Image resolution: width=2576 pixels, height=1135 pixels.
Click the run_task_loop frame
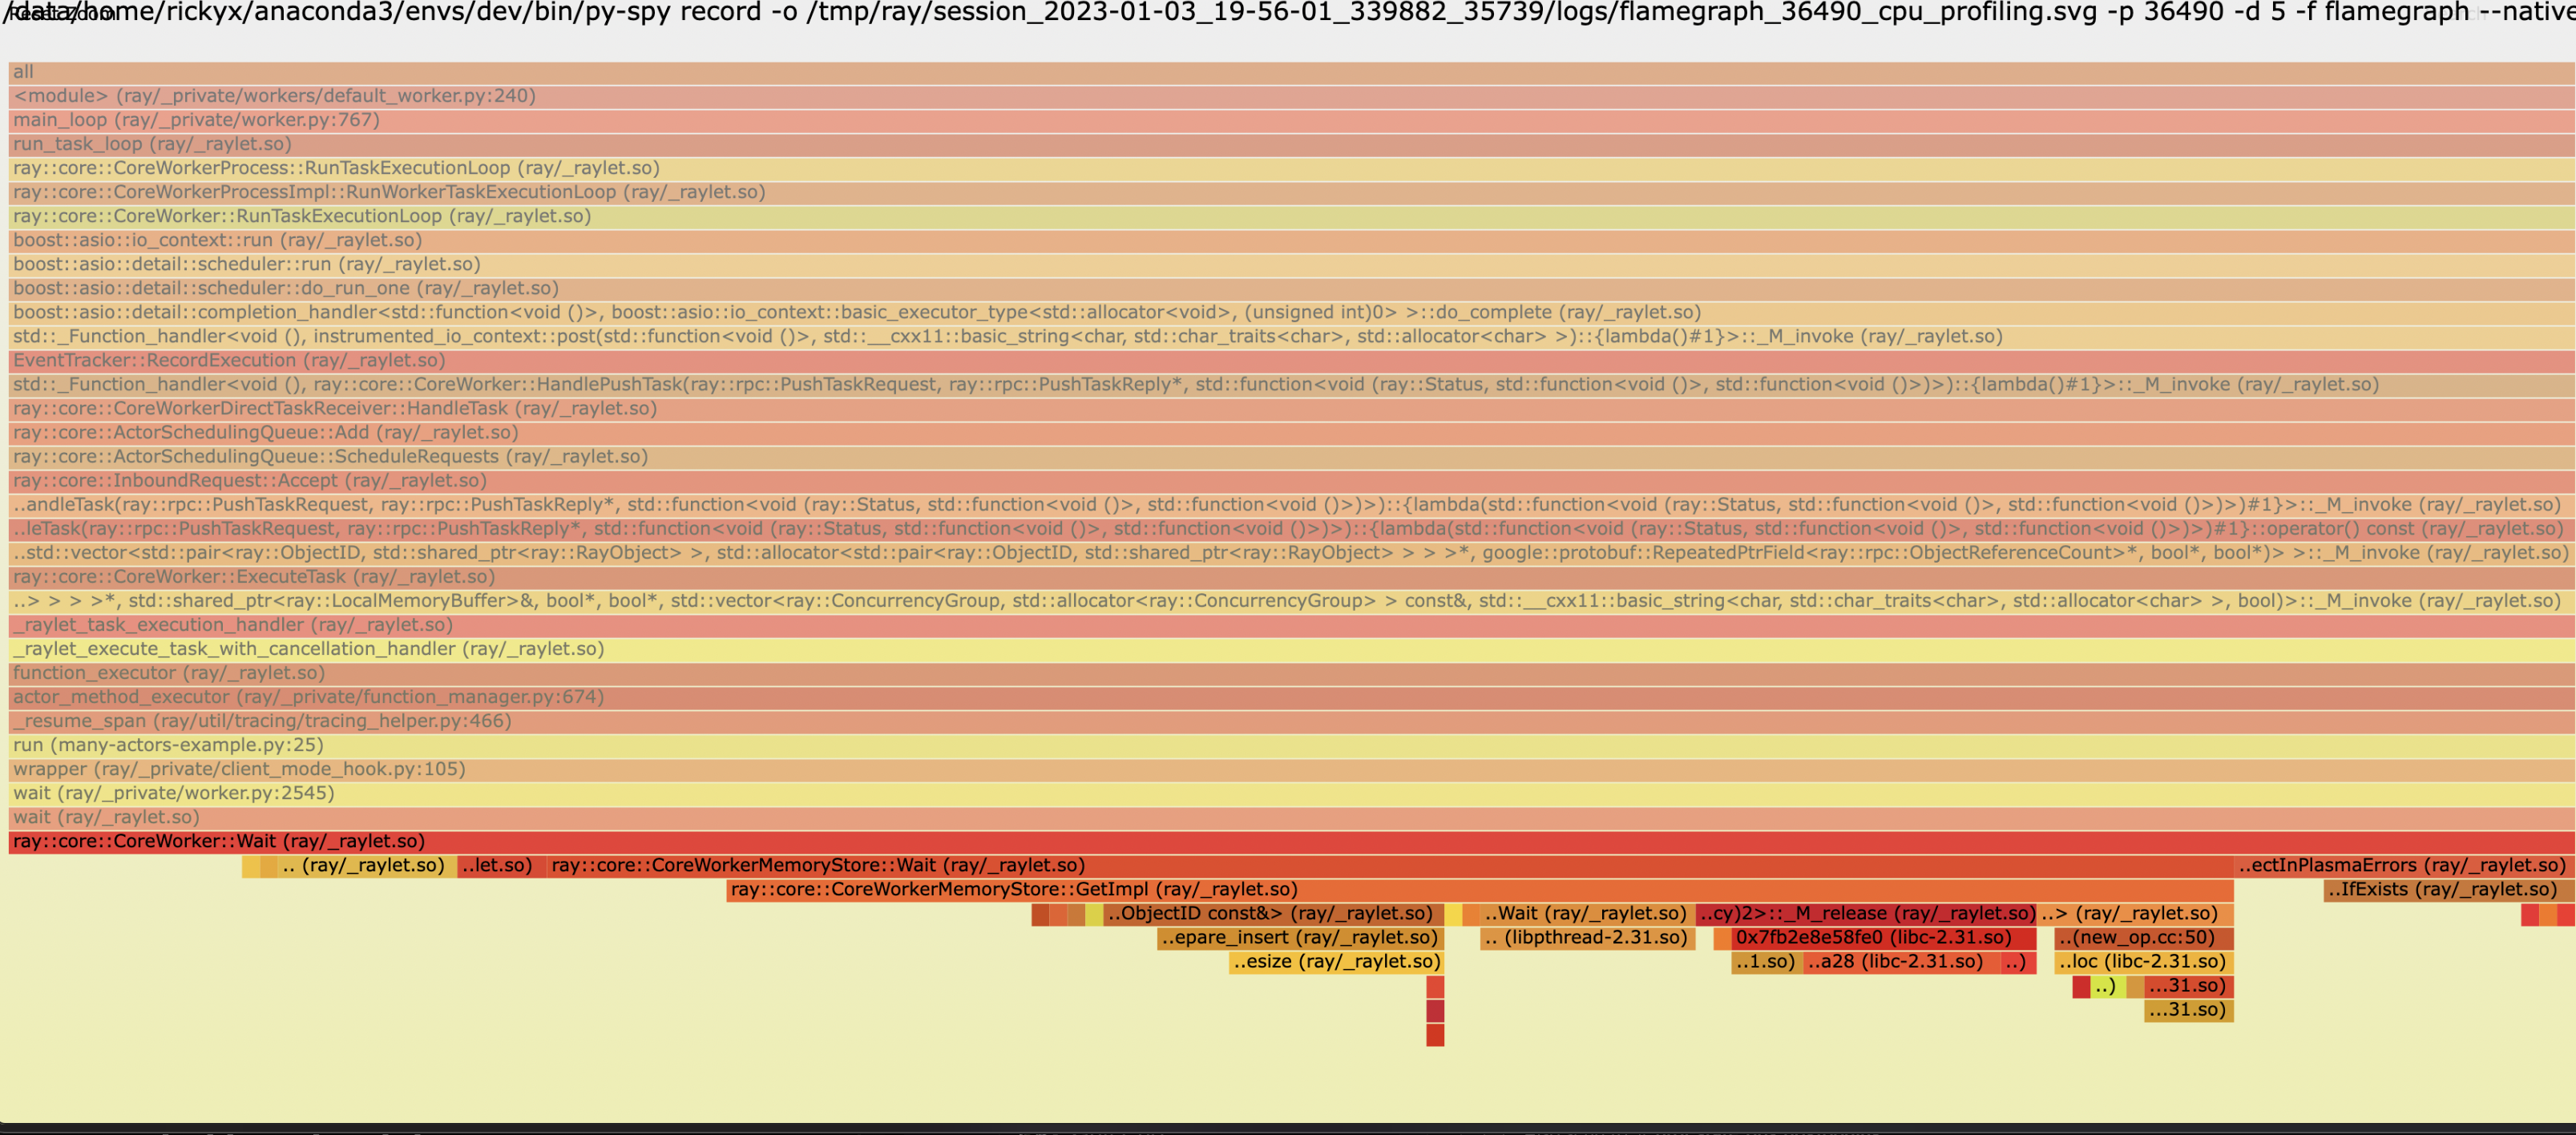[1288, 144]
